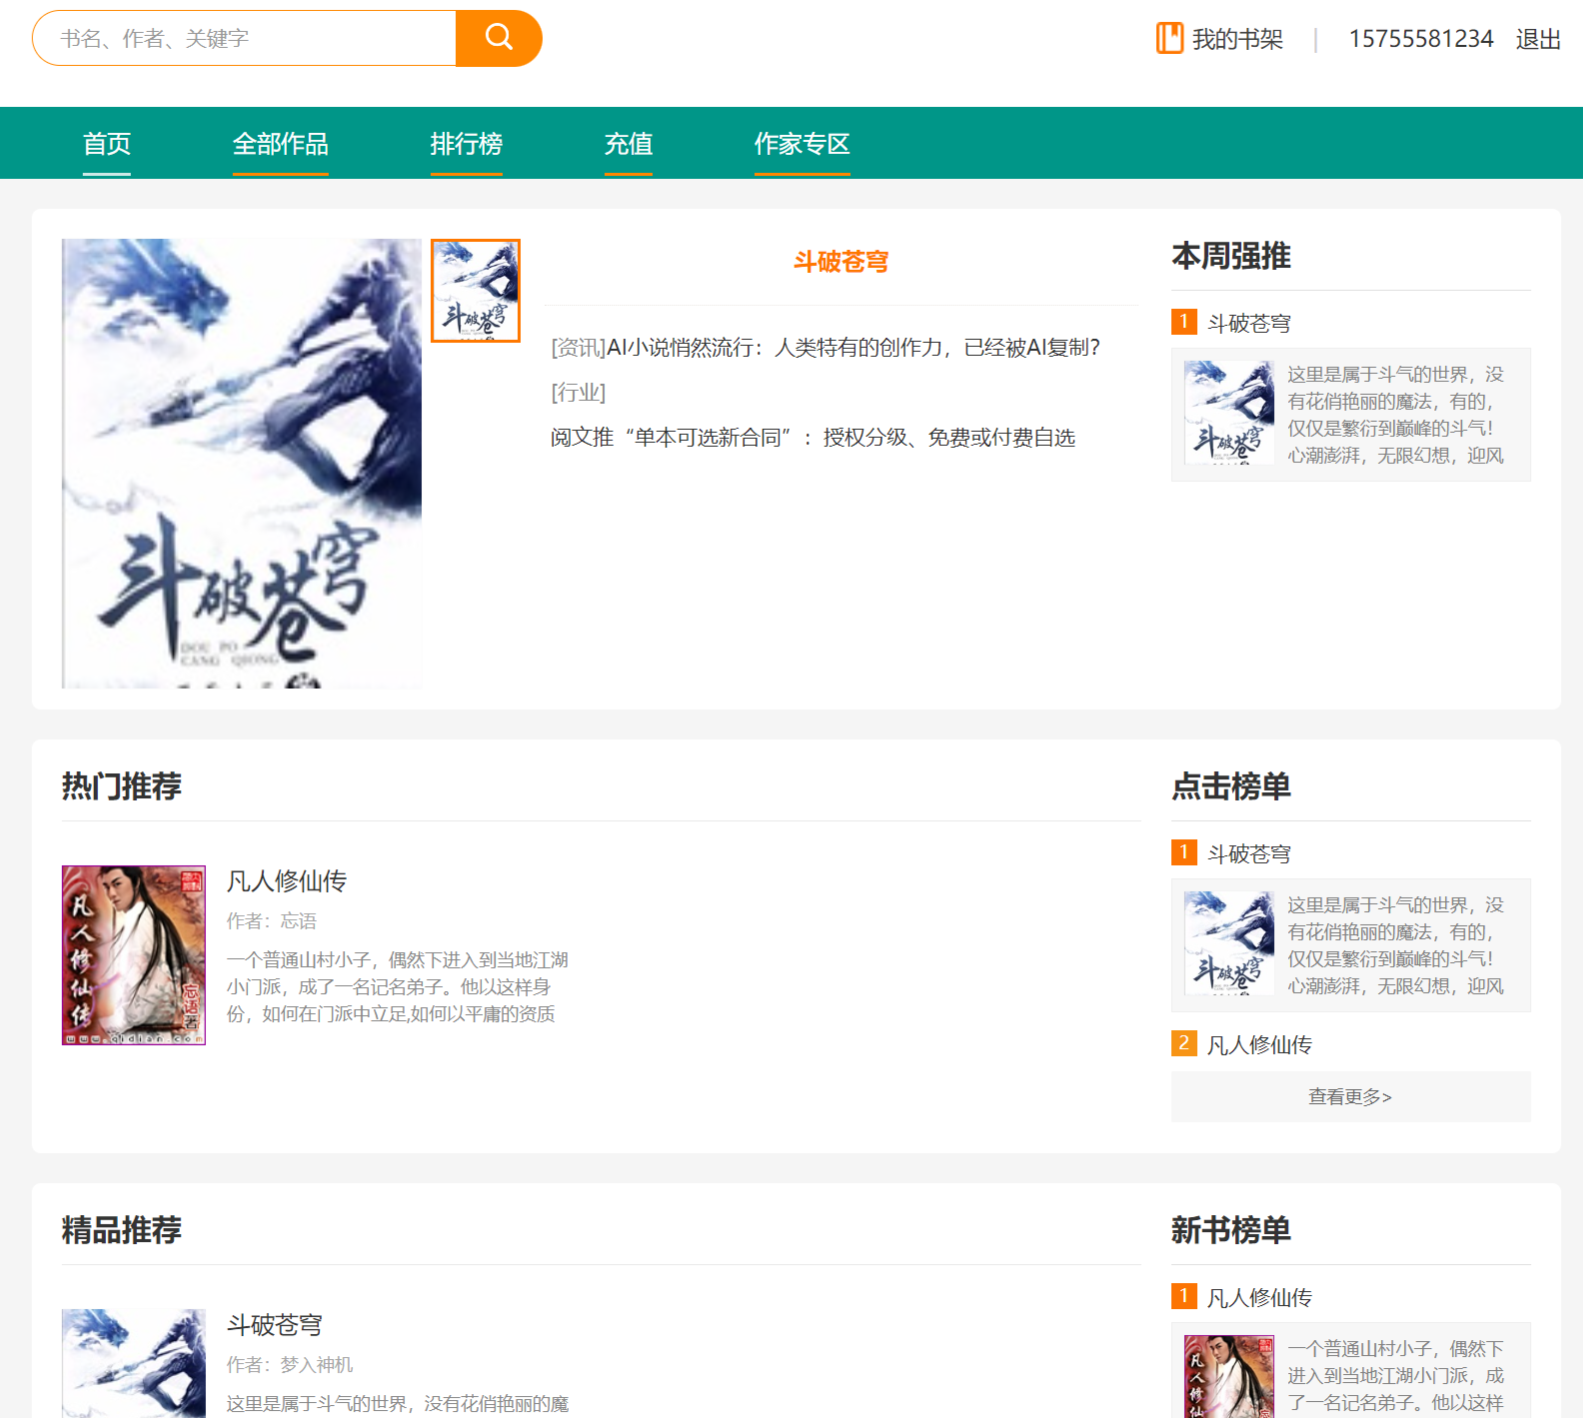Open the orange 斗破苍穹 headline title
This screenshot has height=1418, width=1583.
[x=841, y=262]
